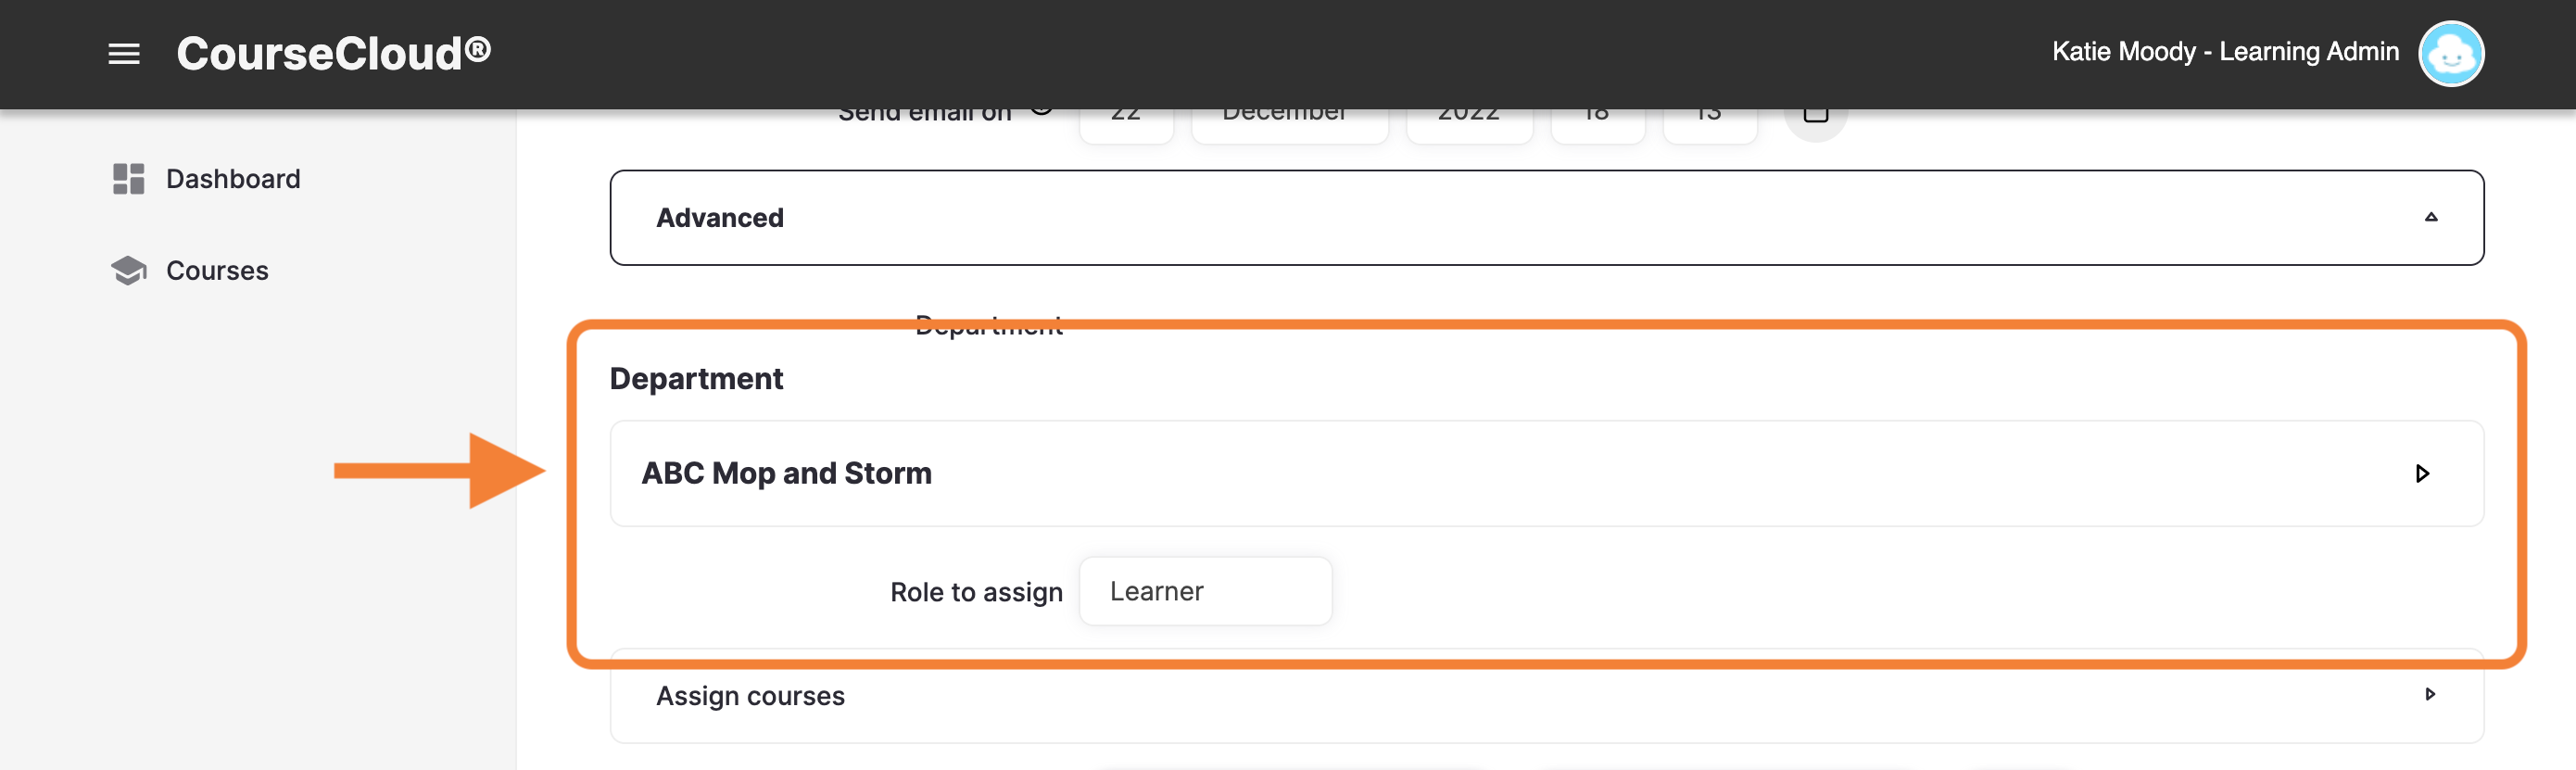Click the CourseCloud logo
Screen dimensions: 2576x770
334,54
